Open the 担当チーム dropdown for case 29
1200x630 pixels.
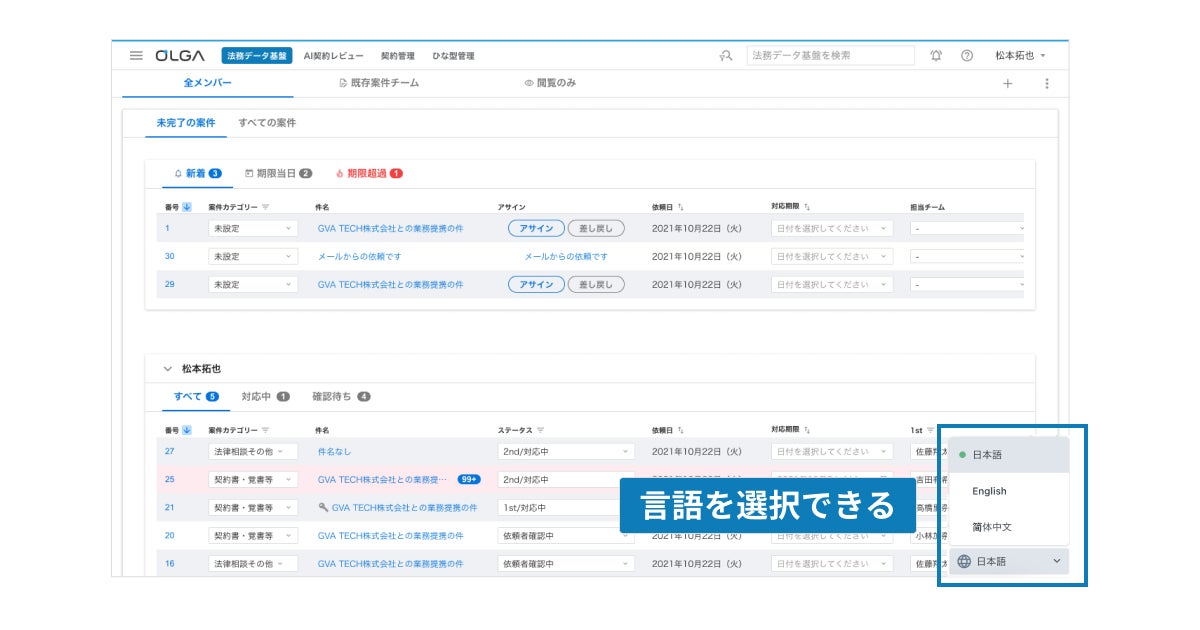coord(968,284)
